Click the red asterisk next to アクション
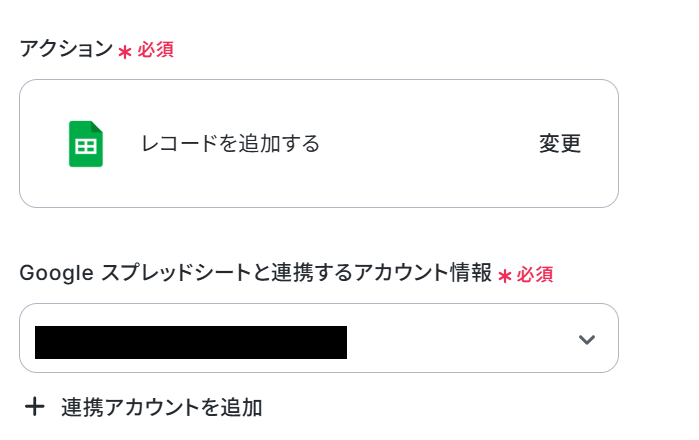The image size is (699, 440). 125,52
